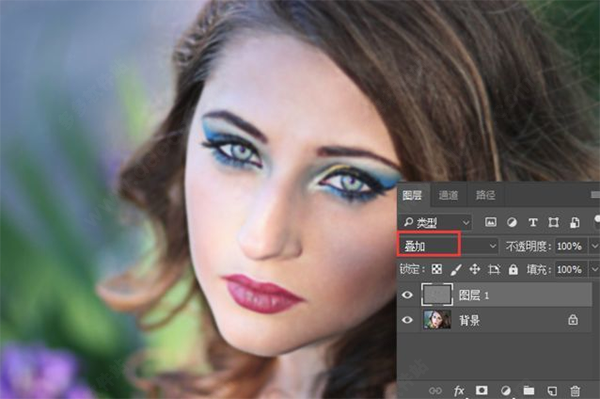
Task: Expand the 不透明度 opacity dropdown arrow
Action: (595, 246)
